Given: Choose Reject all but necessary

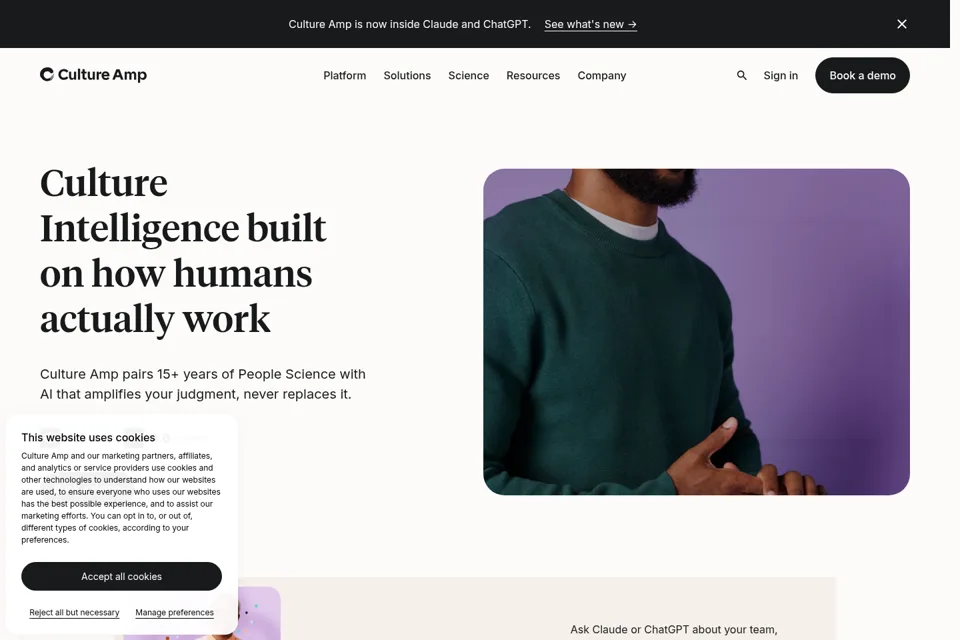Looking at the screenshot, I should [x=74, y=612].
